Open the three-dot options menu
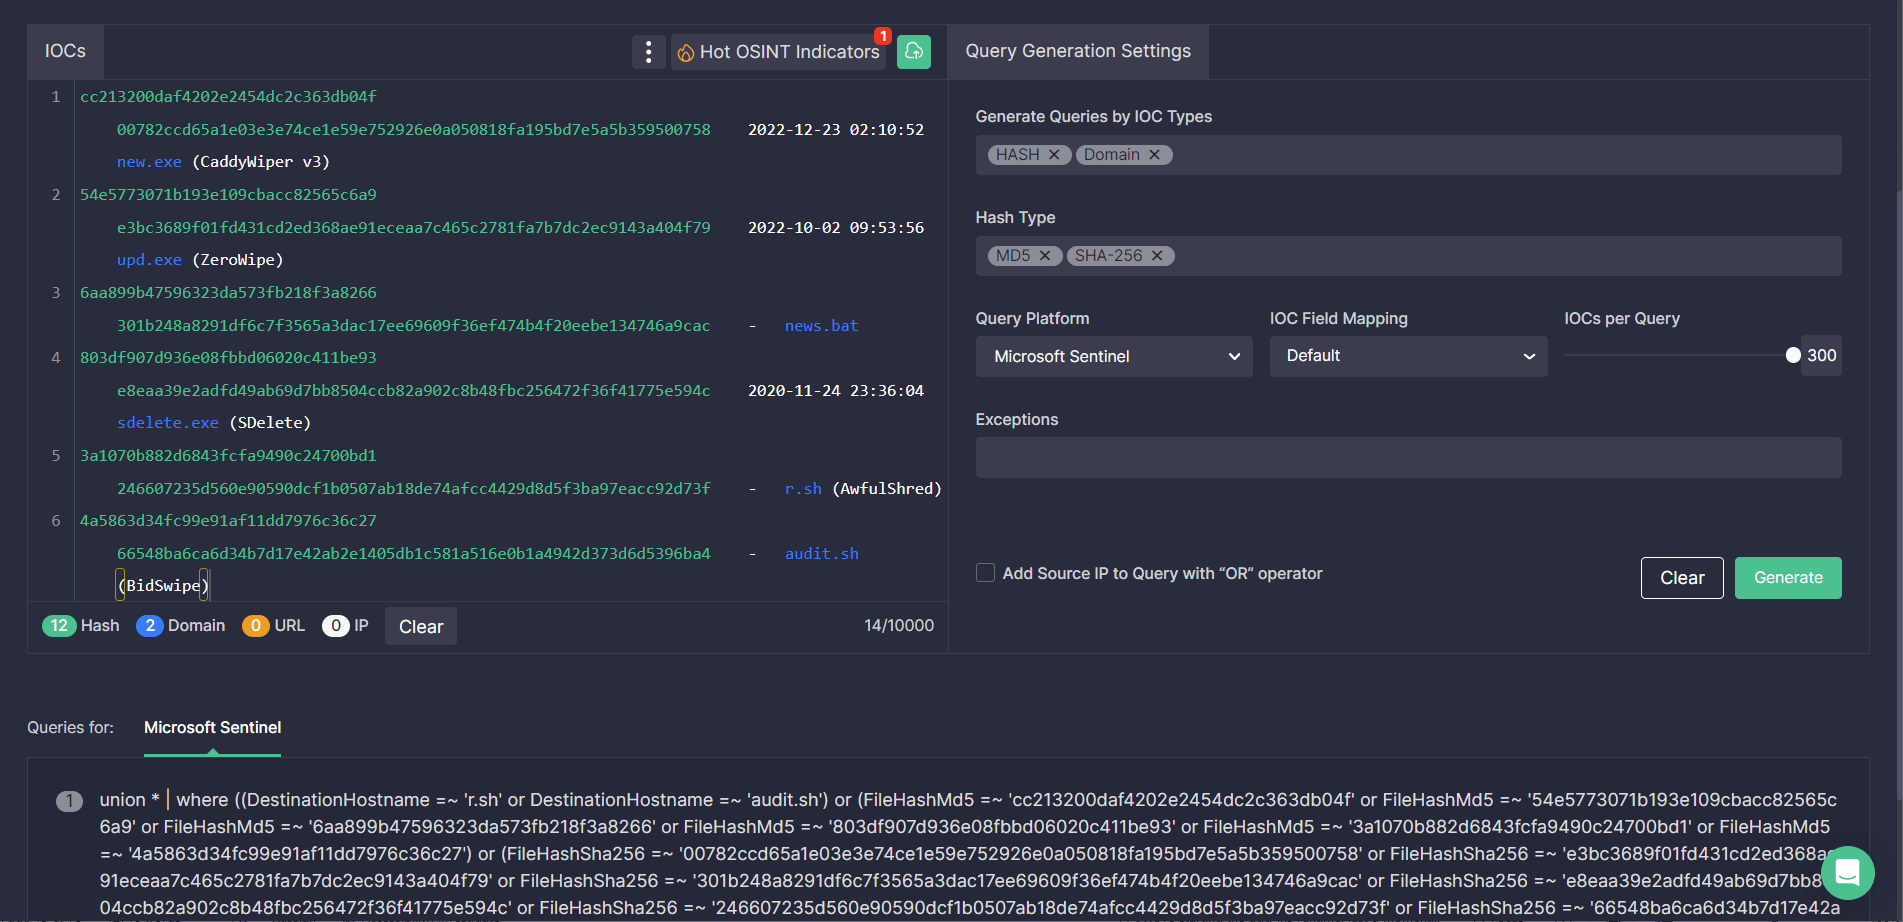Viewport: 1903px width, 922px height. click(x=648, y=52)
